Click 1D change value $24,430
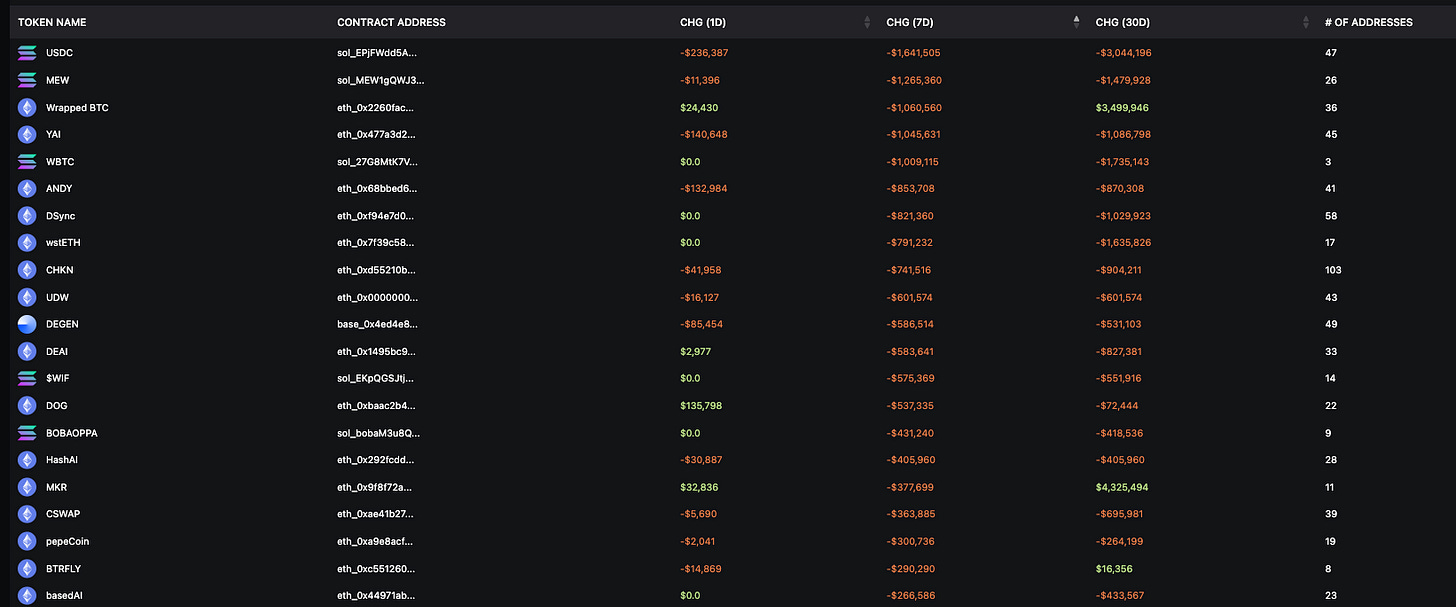The image size is (1456, 607). pyautogui.click(x=699, y=107)
